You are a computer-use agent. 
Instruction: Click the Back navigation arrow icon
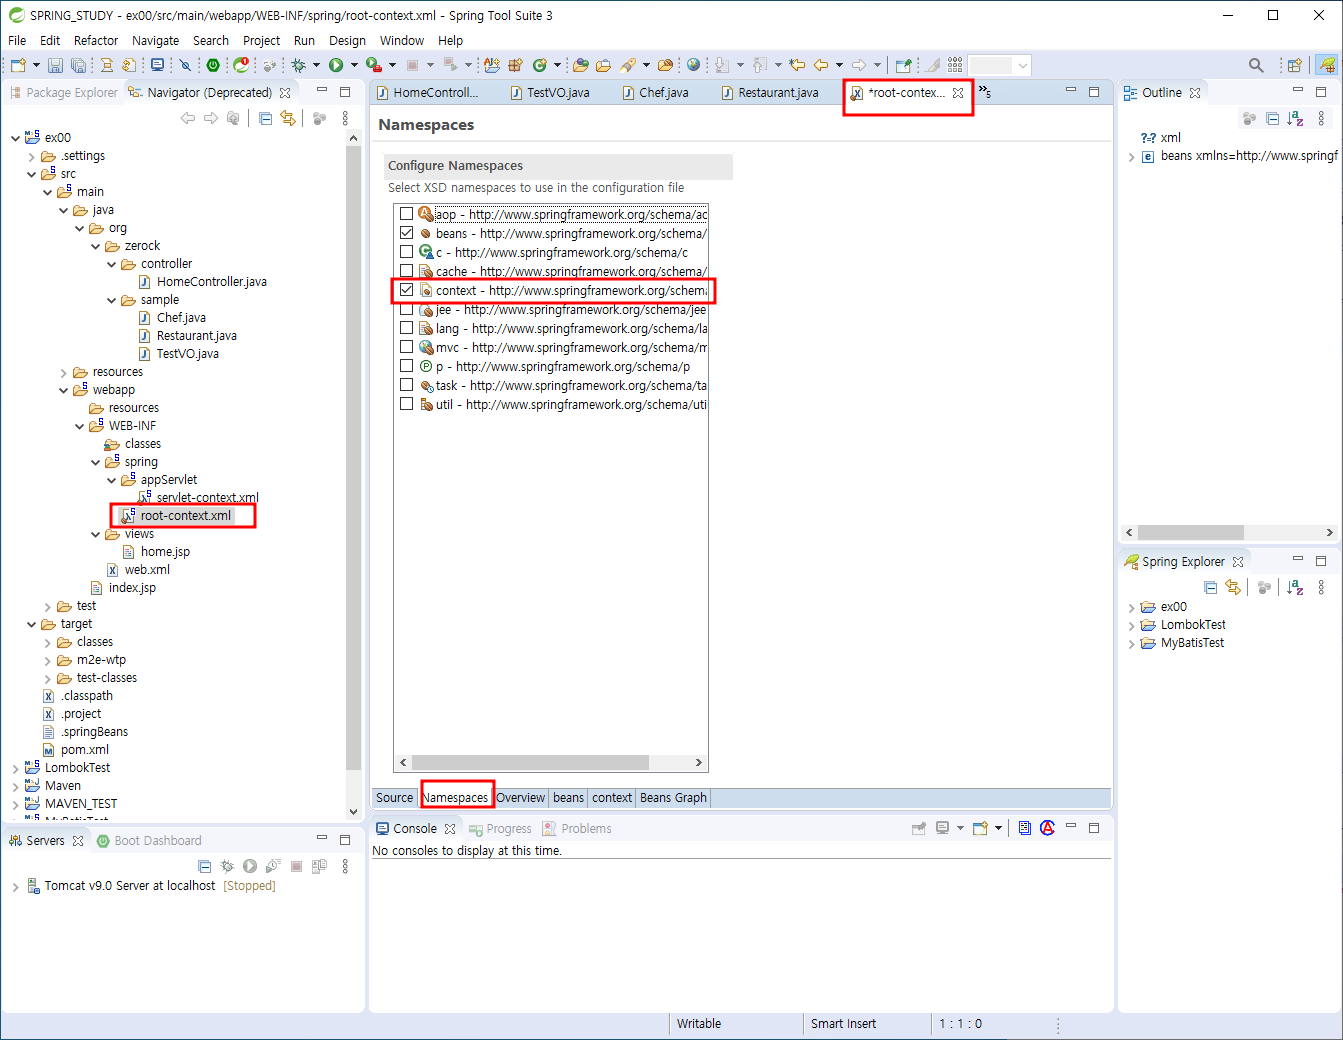[x=821, y=65]
